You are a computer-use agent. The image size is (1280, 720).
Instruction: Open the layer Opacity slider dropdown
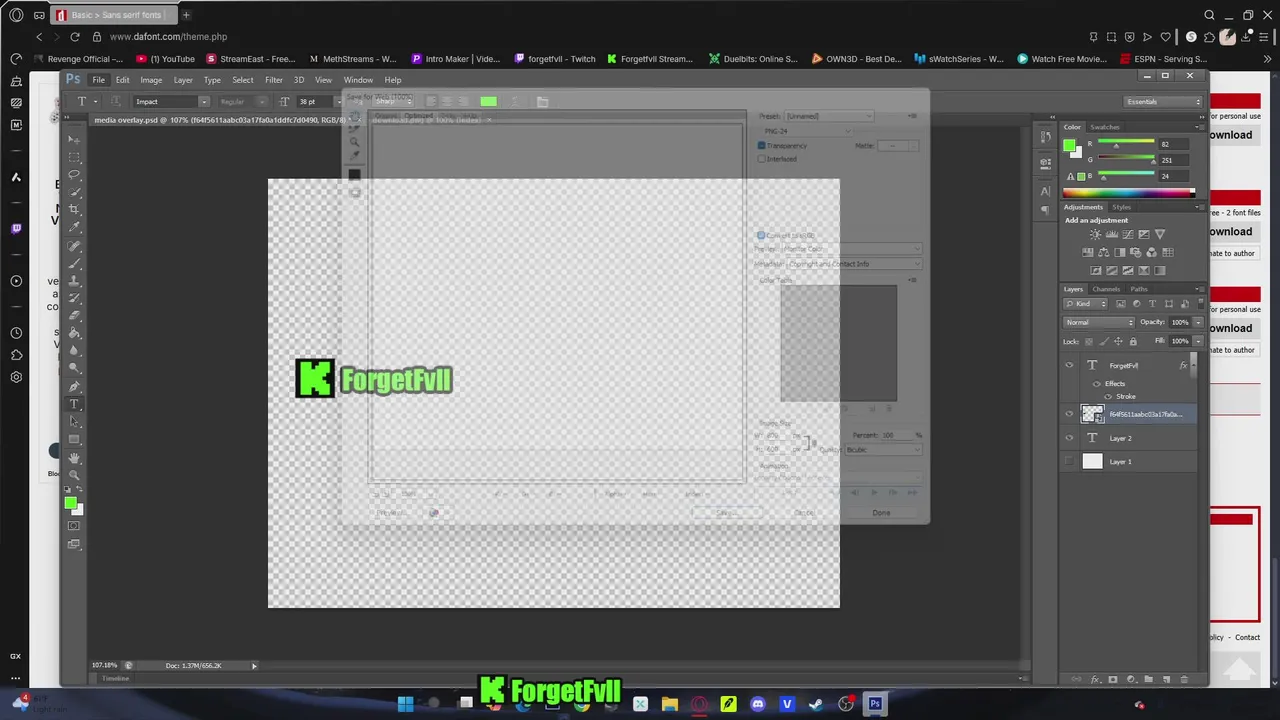tap(1200, 322)
